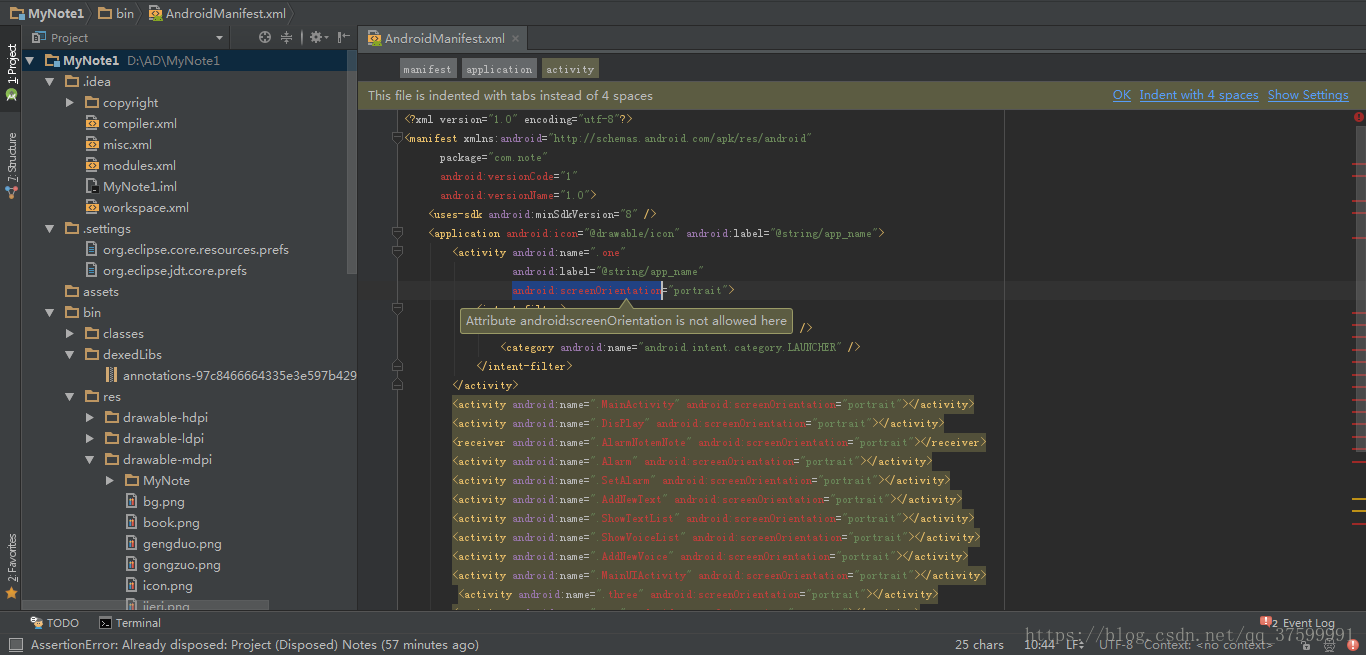Click the error indicator at top of editor gutter
The image size is (1366, 655).
coord(1359,117)
